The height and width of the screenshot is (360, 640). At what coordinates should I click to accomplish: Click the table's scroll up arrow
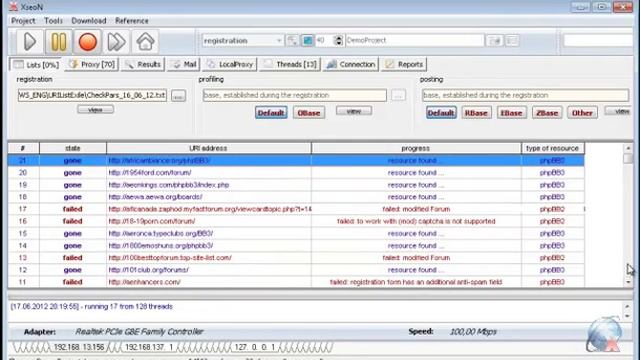628,148
